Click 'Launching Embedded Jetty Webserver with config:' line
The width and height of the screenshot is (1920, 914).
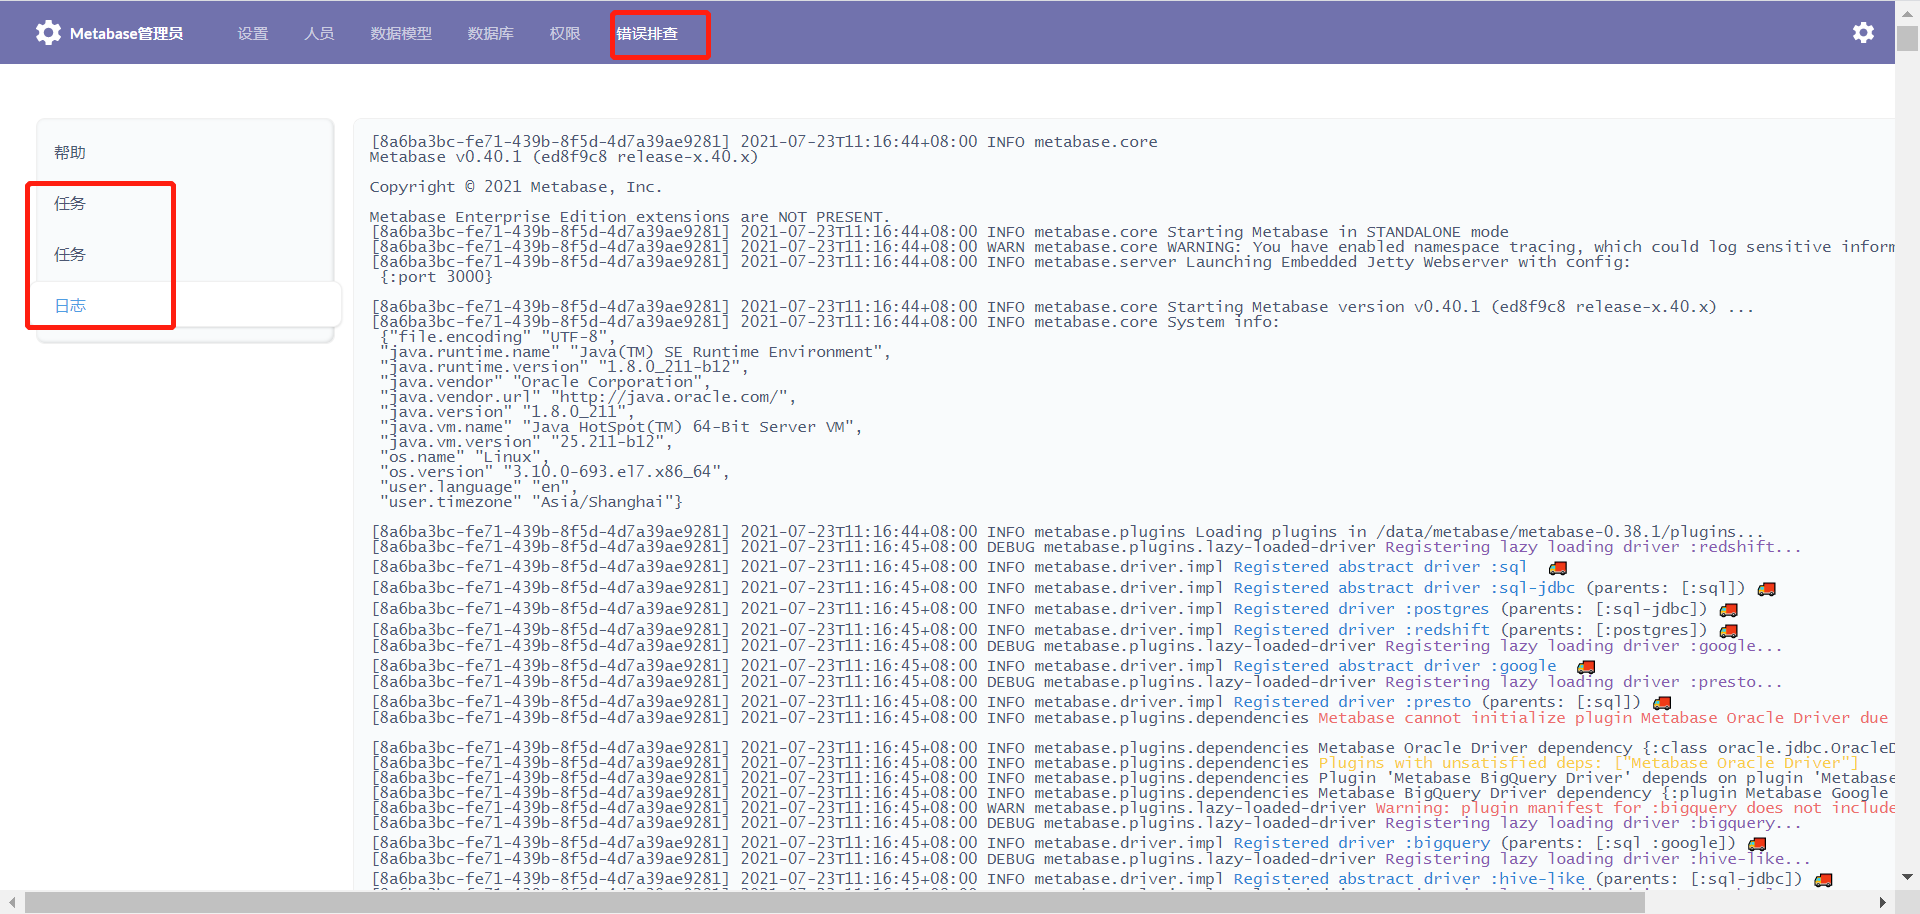click(x=1001, y=262)
